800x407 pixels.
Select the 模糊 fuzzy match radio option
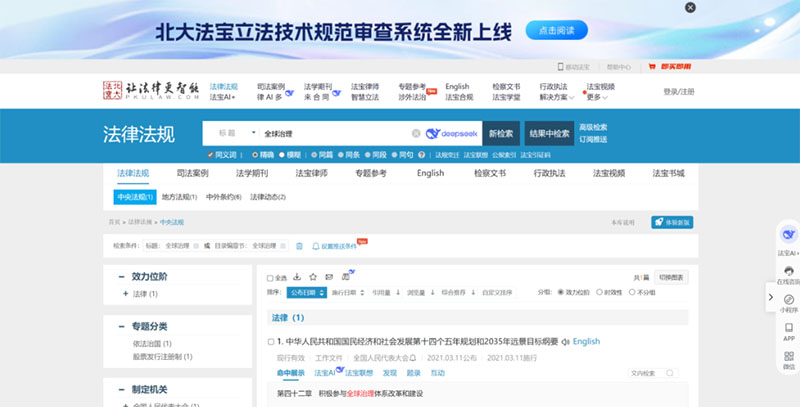(x=283, y=155)
